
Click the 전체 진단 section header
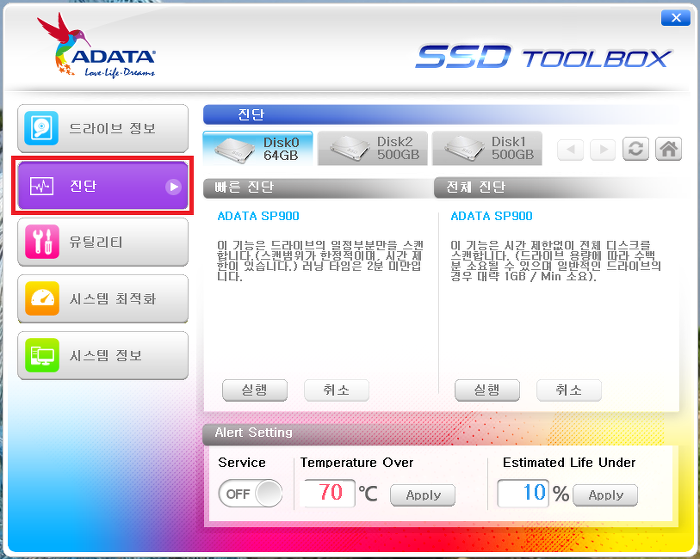coord(557,188)
